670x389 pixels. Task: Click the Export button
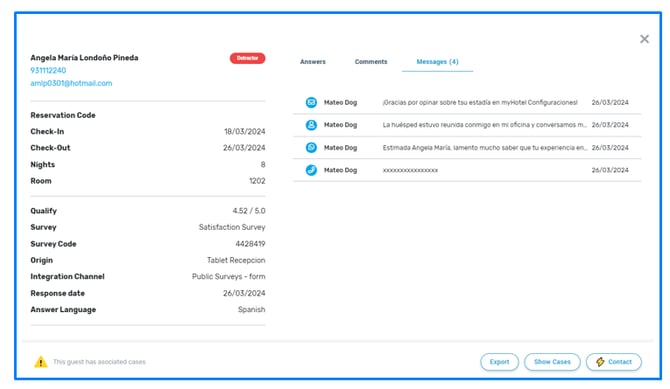500,362
